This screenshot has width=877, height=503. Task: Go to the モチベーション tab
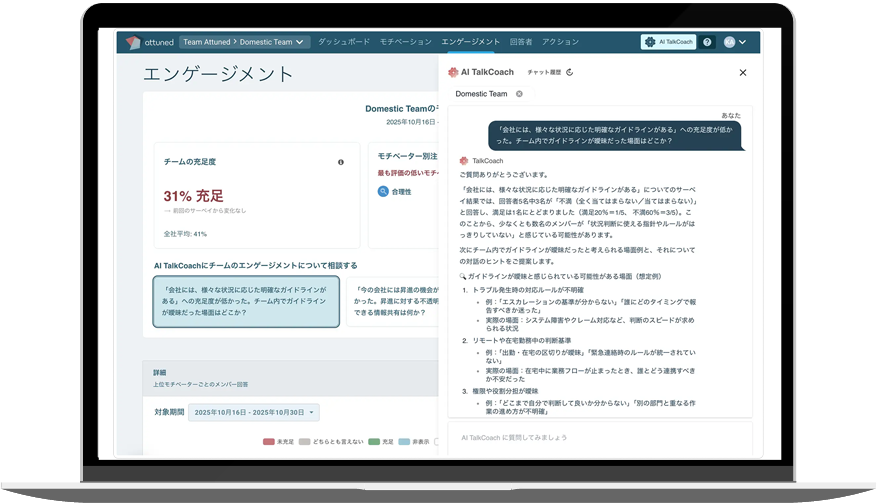pyautogui.click(x=406, y=42)
